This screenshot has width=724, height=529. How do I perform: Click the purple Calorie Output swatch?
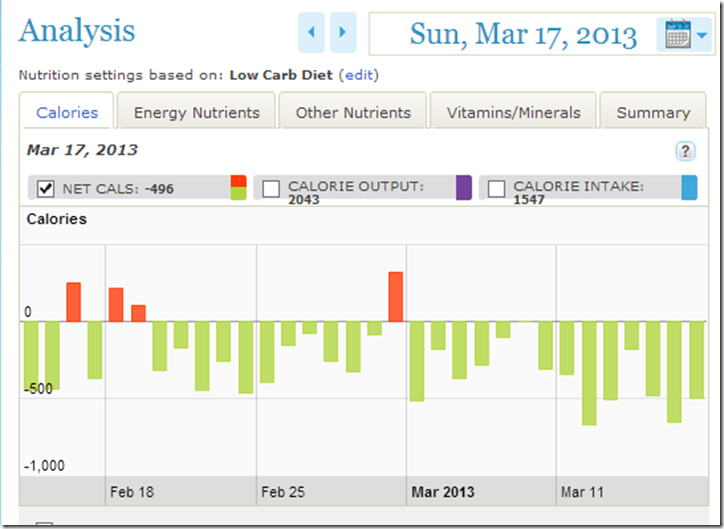[x=463, y=188]
